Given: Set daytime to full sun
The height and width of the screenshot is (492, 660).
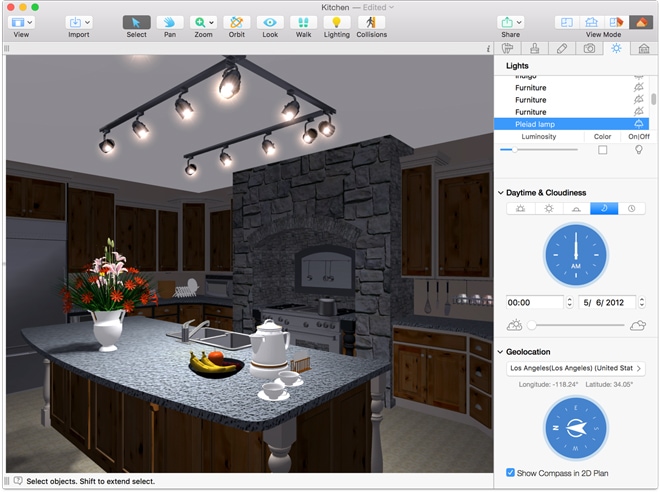Looking at the screenshot, I should click(x=548, y=208).
